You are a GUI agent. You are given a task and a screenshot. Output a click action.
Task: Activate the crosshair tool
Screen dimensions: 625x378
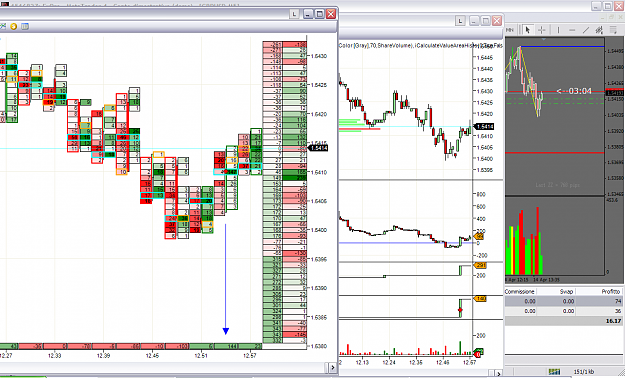[x=541, y=30]
